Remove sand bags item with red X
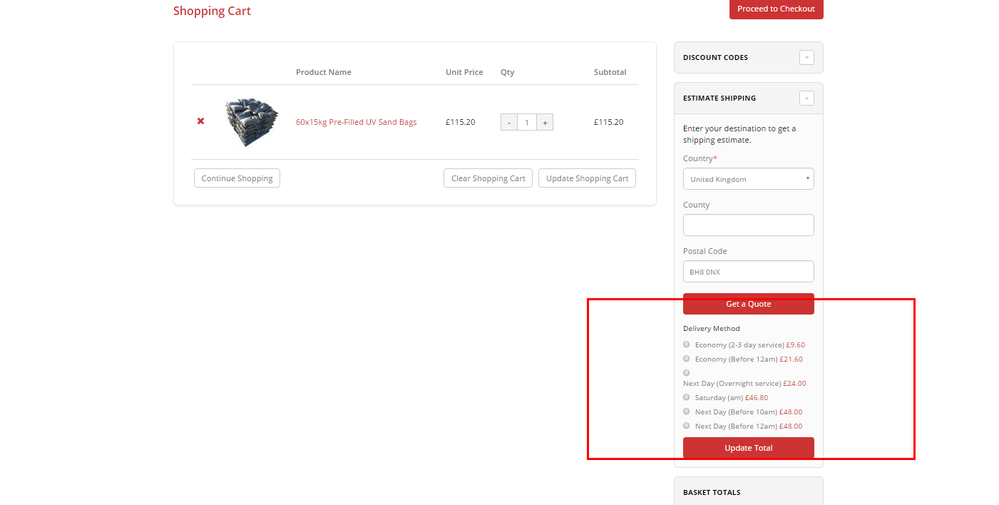Viewport: 999px width, 505px height. coord(200,121)
